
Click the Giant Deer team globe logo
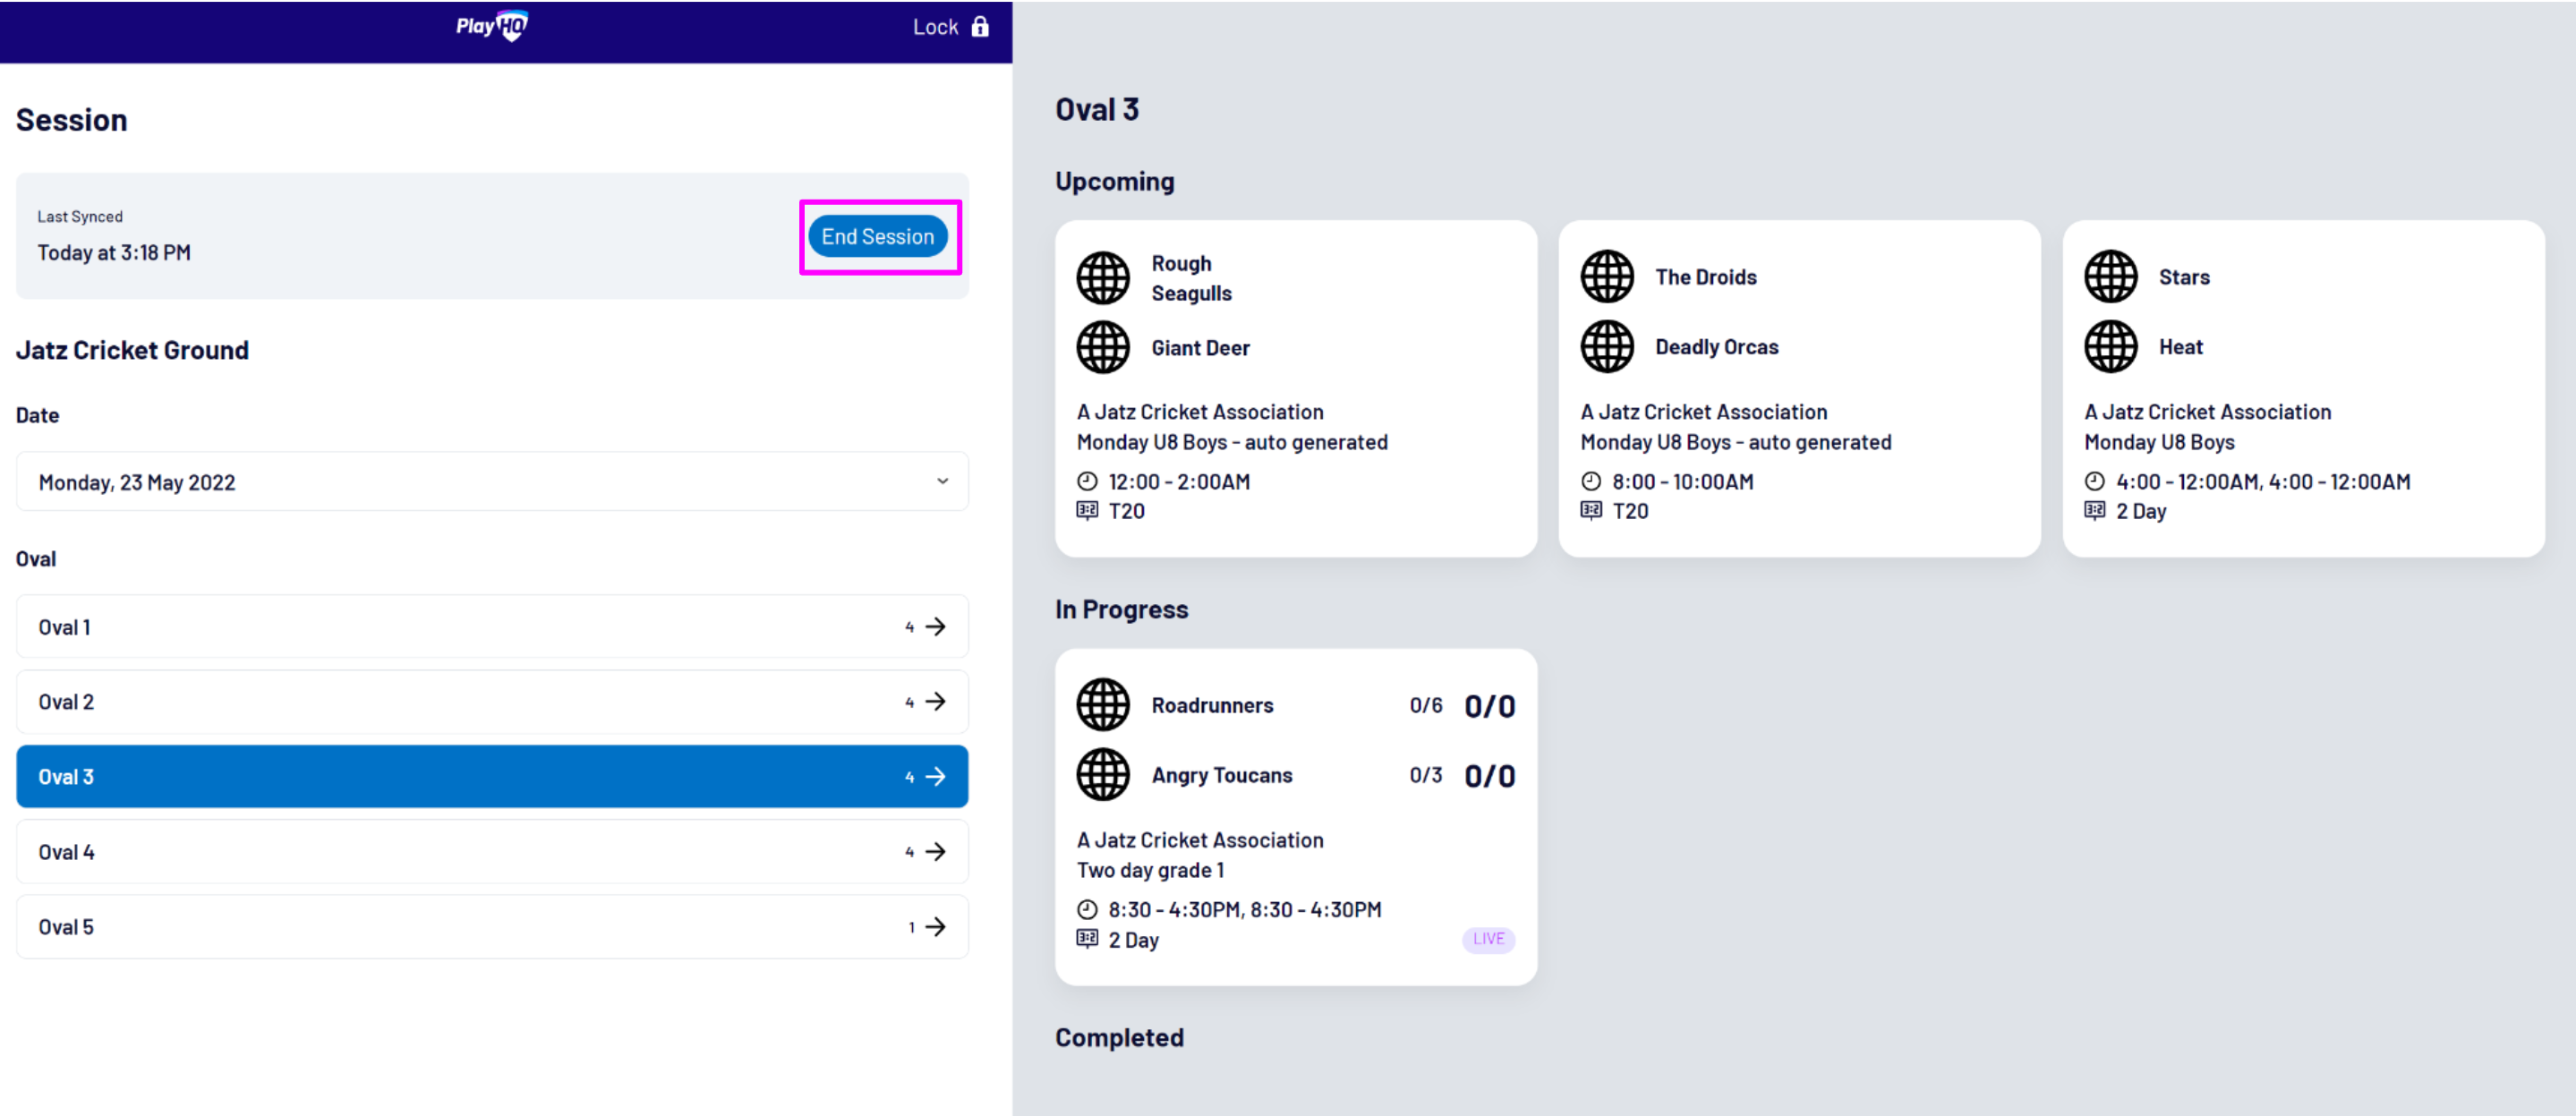(1102, 347)
